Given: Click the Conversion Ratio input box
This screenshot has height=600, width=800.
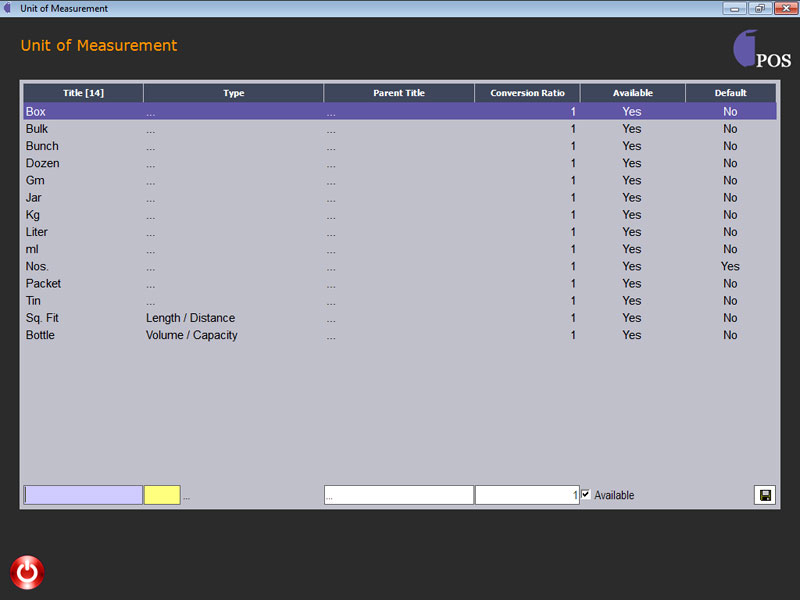Looking at the screenshot, I should pyautogui.click(x=526, y=495).
